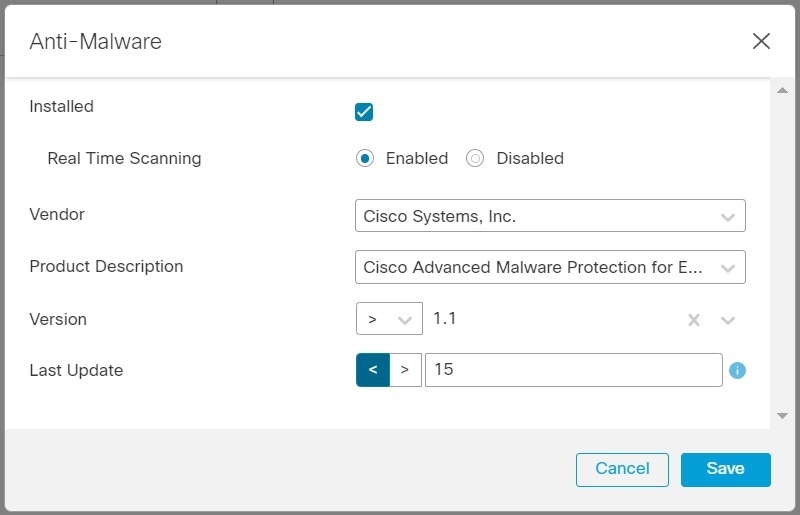Screen dimensions: 800x515
Task: Expand the Version value chevron arrow
Action: (728, 320)
